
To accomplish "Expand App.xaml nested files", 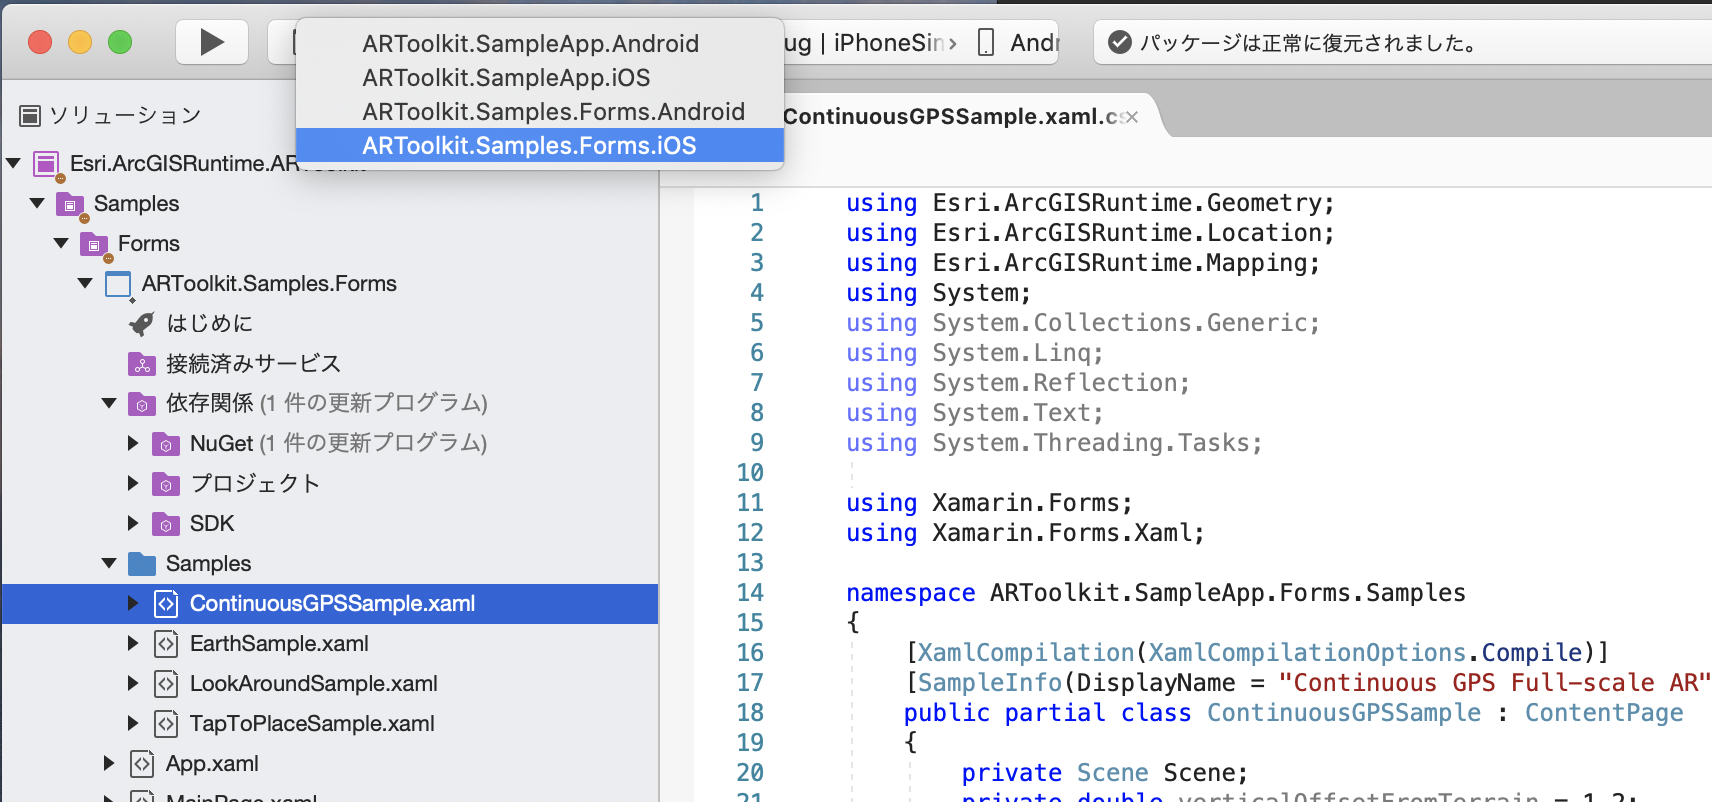I will [109, 763].
